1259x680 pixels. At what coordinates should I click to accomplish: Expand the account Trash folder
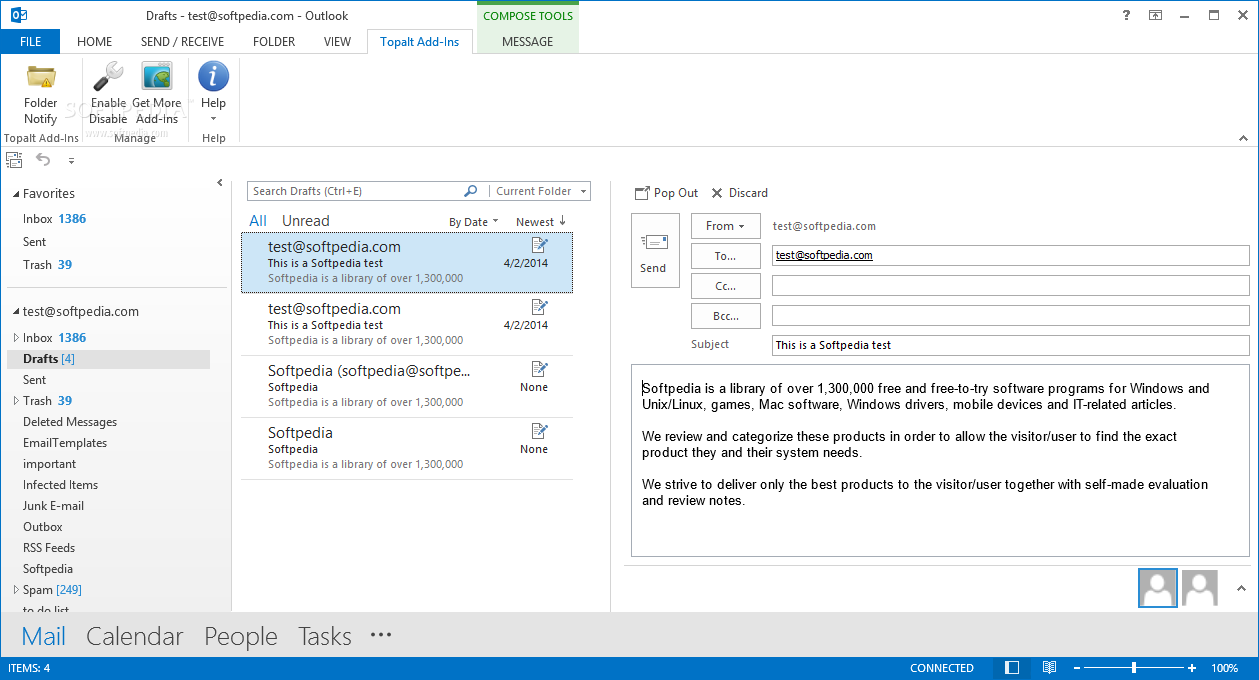16,401
